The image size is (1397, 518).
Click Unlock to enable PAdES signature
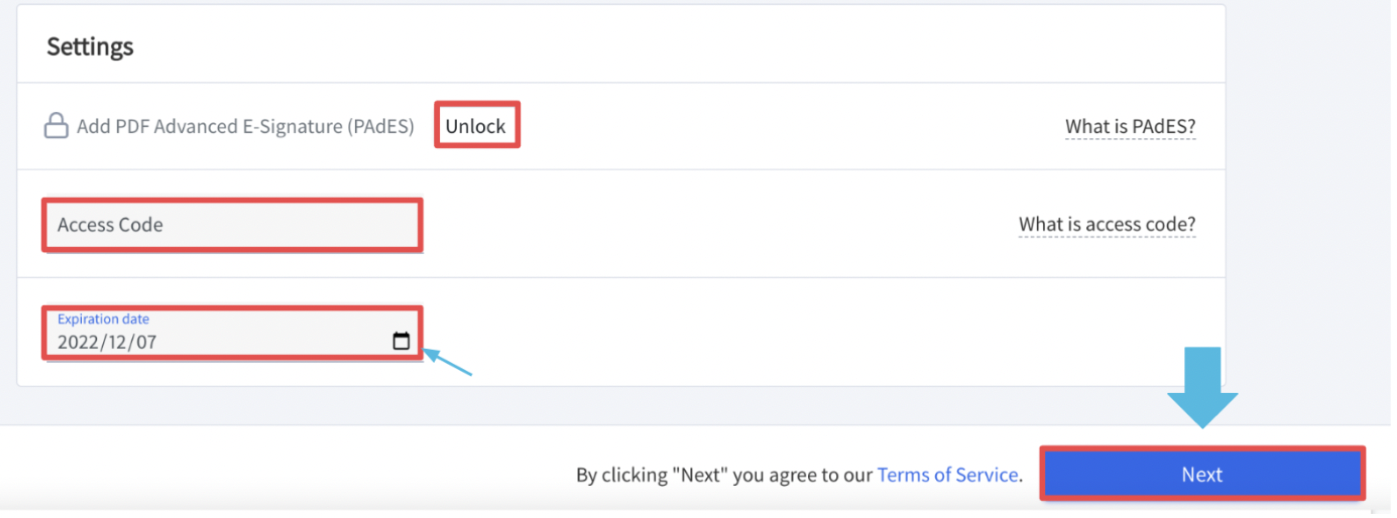pyautogui.click(x=476, y=127)
